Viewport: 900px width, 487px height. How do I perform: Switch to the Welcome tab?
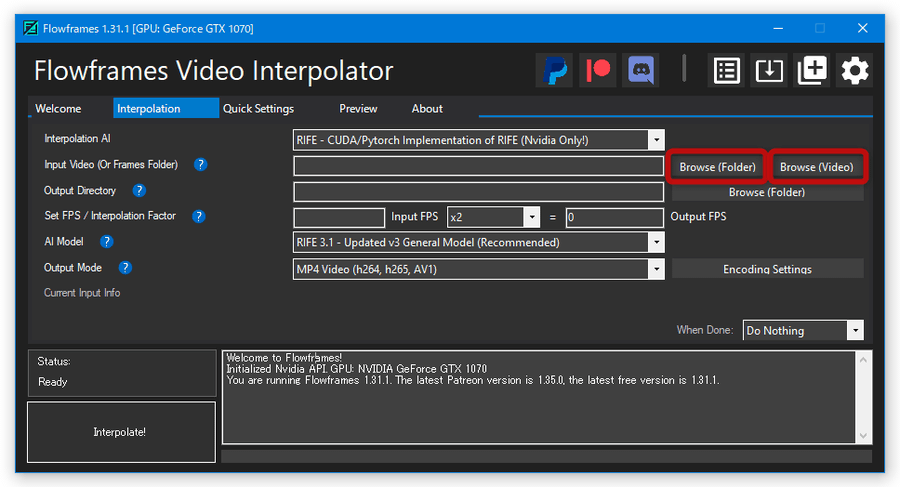58,109
